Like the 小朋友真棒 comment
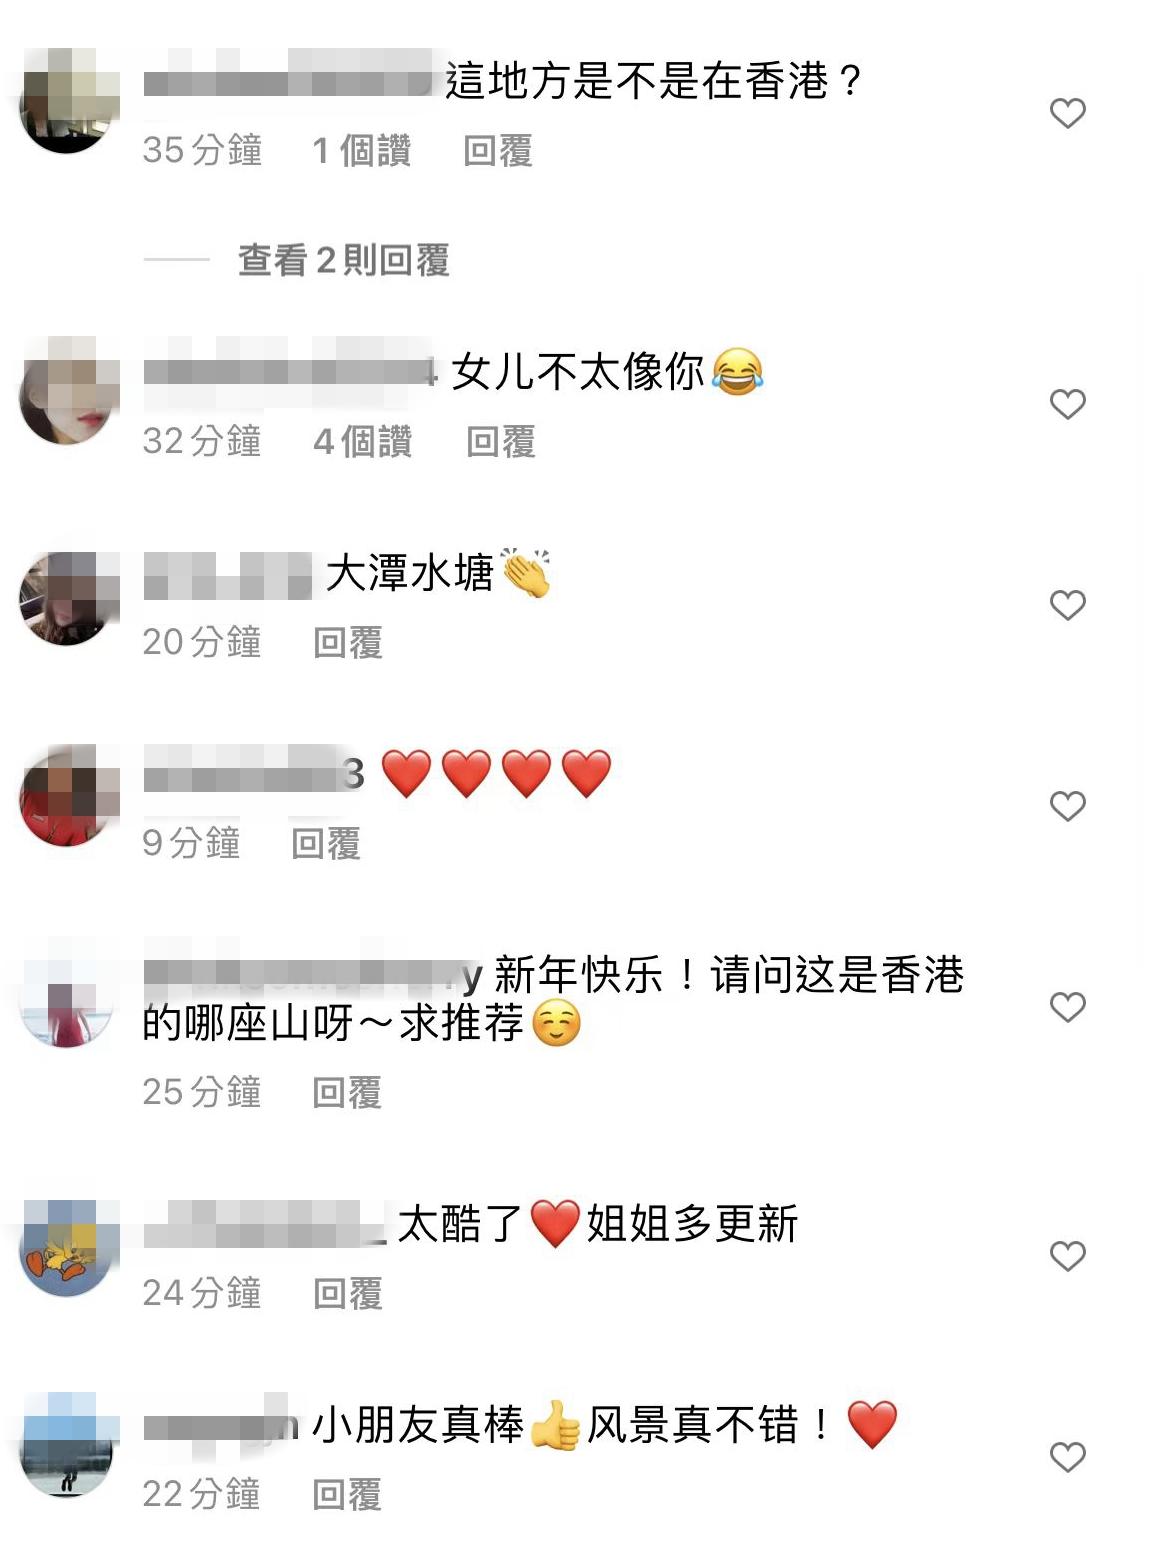 pyautogui.click(x=1067, y=1457)
